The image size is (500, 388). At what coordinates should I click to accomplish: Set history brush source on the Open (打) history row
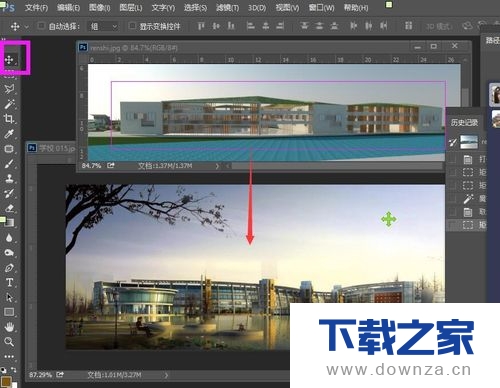452,159
